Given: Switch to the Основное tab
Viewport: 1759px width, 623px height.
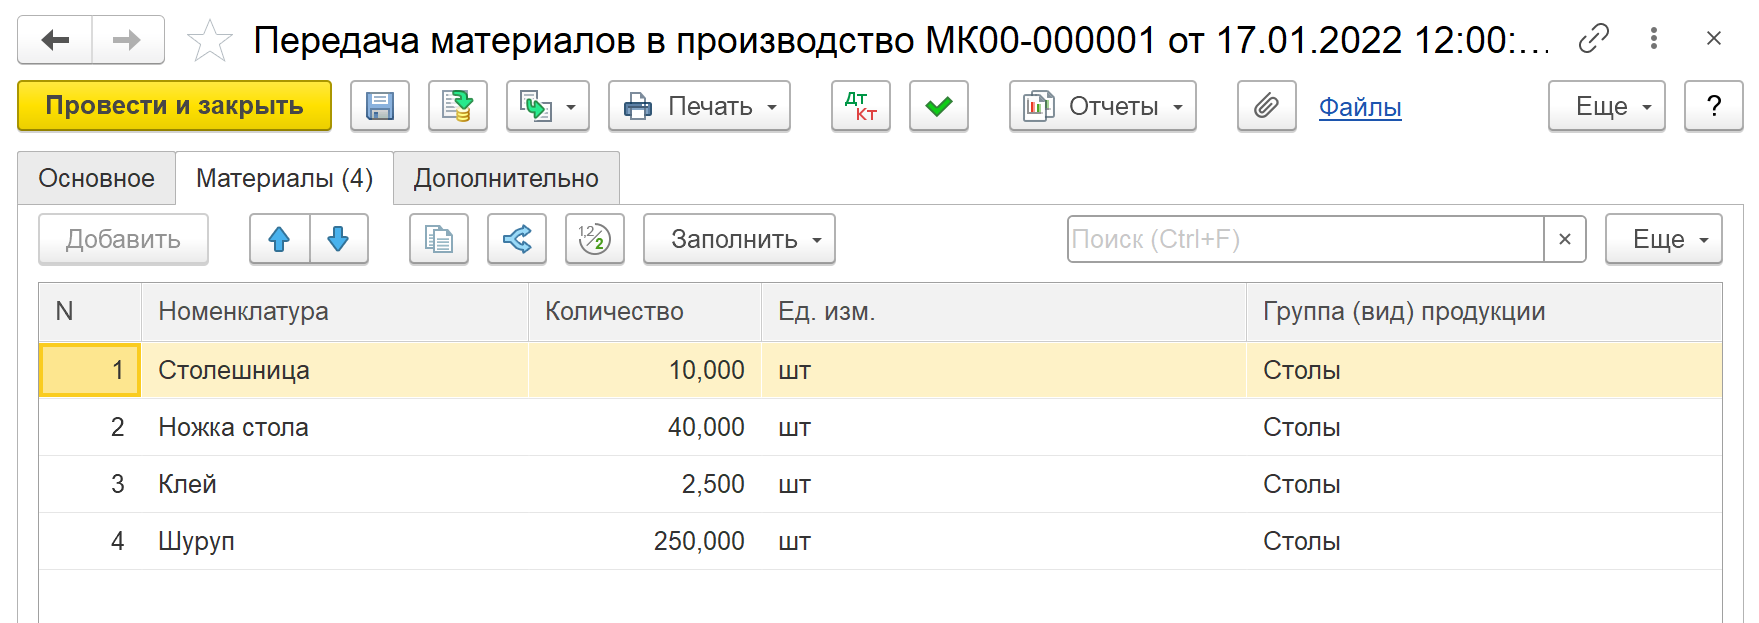Looking at the screenshot, I should [96, 178].
